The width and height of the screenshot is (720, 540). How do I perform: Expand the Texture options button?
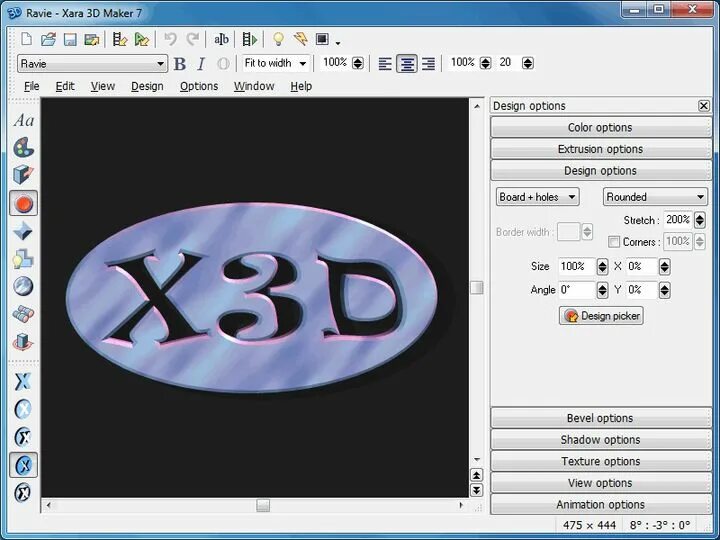pyautogui.click(x=601, y=461)
